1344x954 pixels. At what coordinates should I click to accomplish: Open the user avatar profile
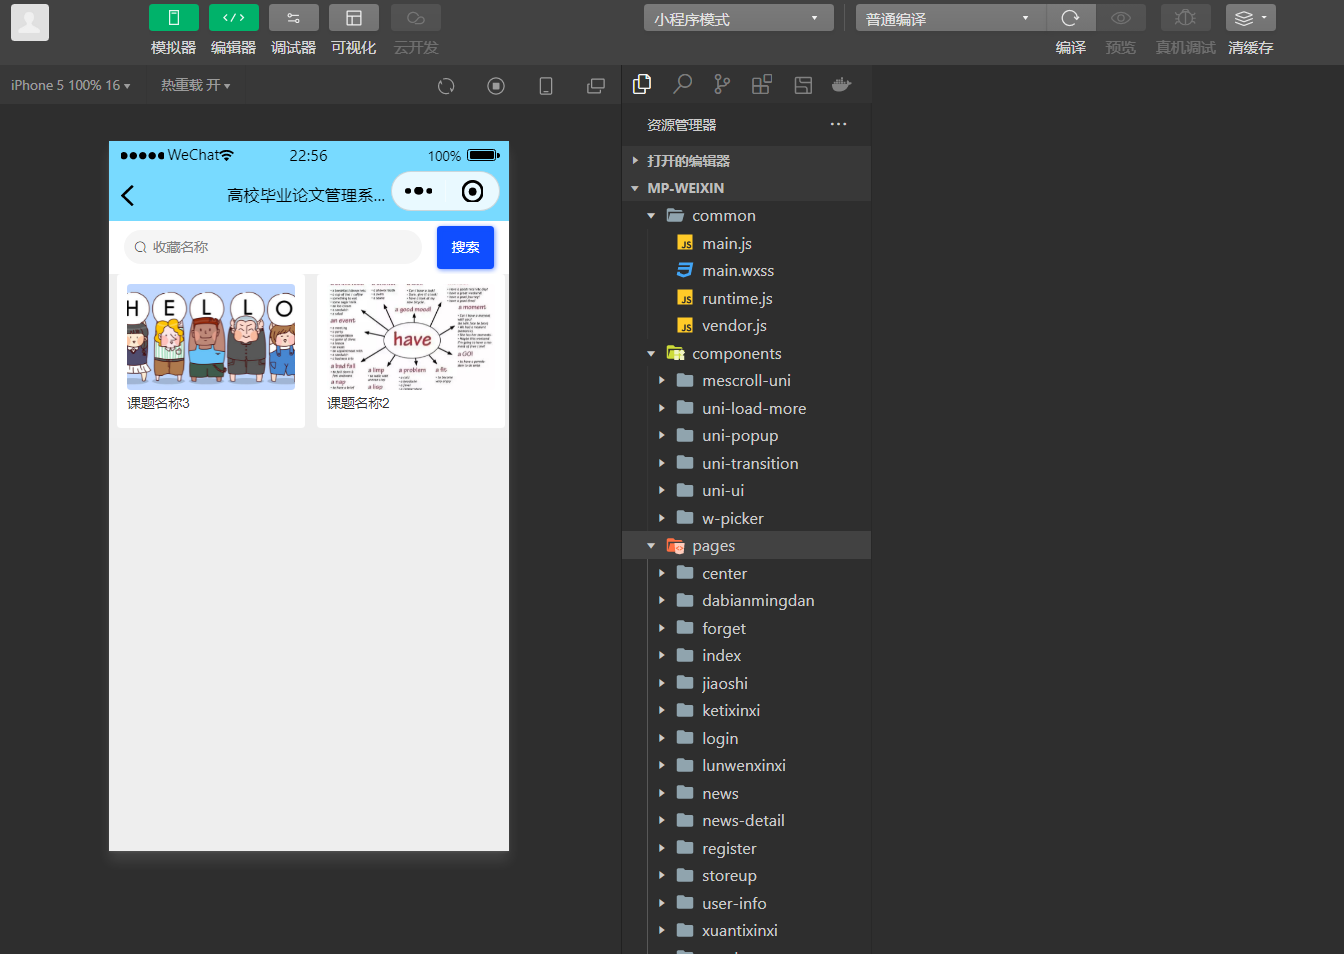click(30, 22)
